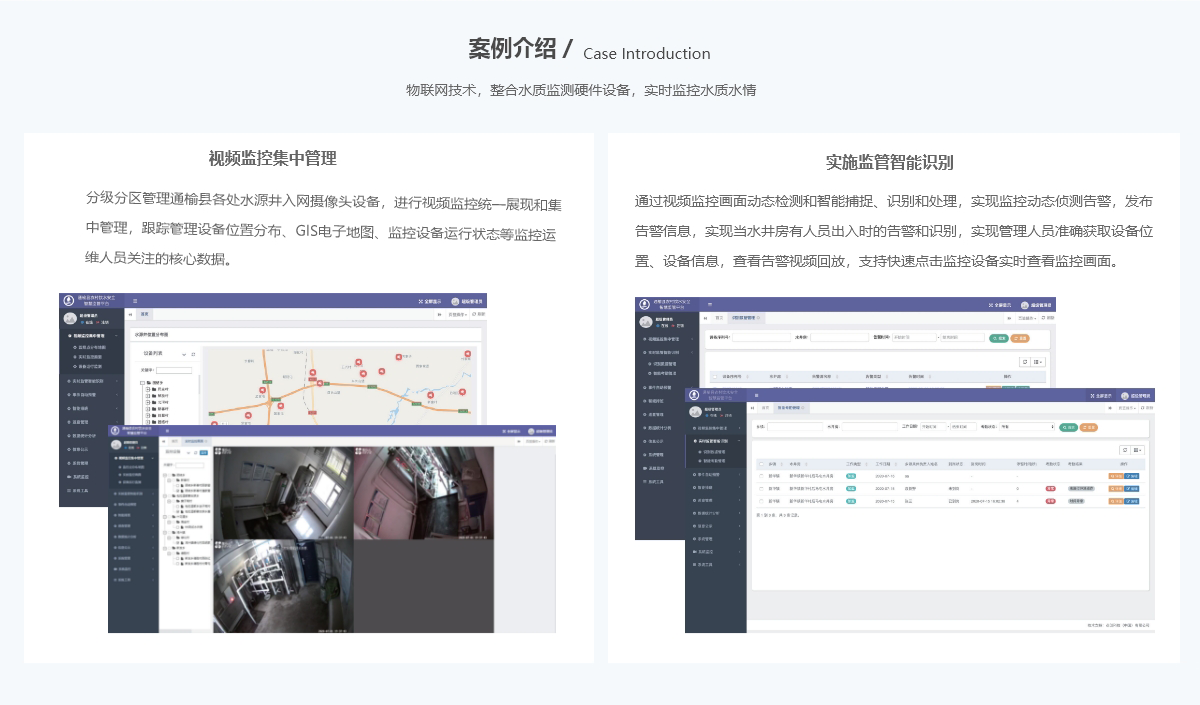1200x705 pixels.
Task: Click device serial input in rear alarm window
Action: click(761, 337)
